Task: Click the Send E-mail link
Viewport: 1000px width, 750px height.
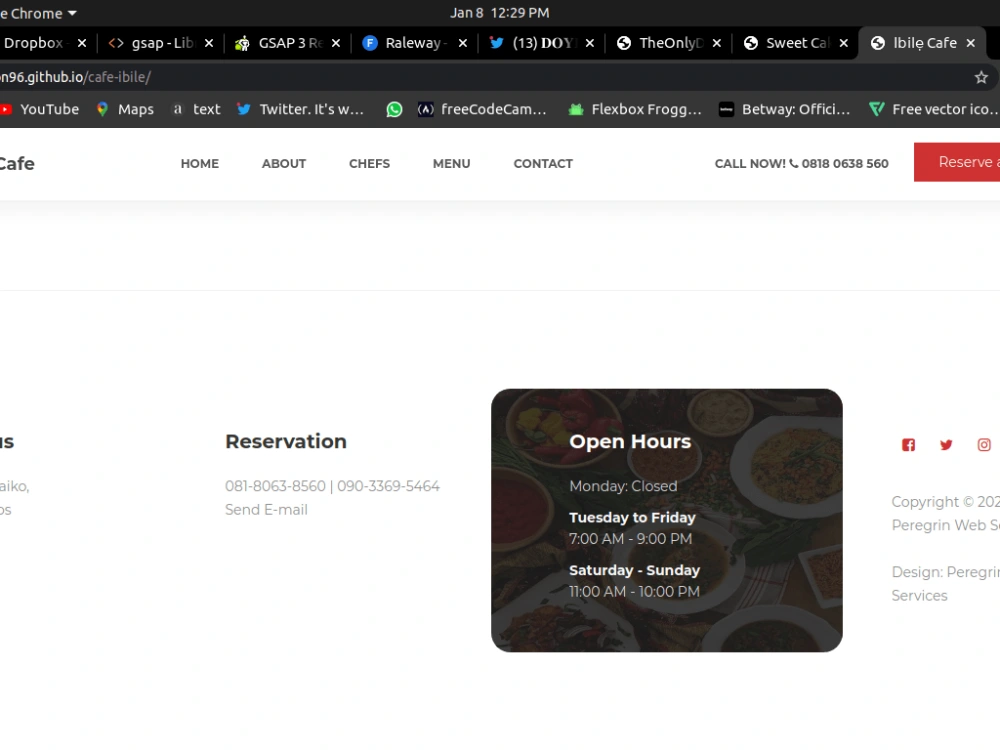Action: tap(266, 510)
